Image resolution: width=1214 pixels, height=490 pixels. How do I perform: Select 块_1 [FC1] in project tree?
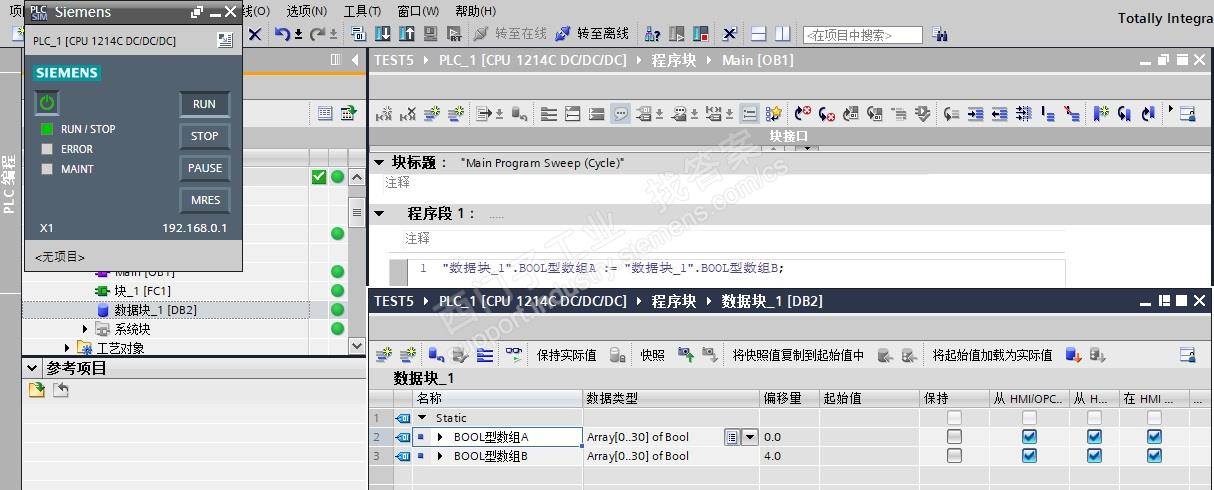tap(142, 290)
